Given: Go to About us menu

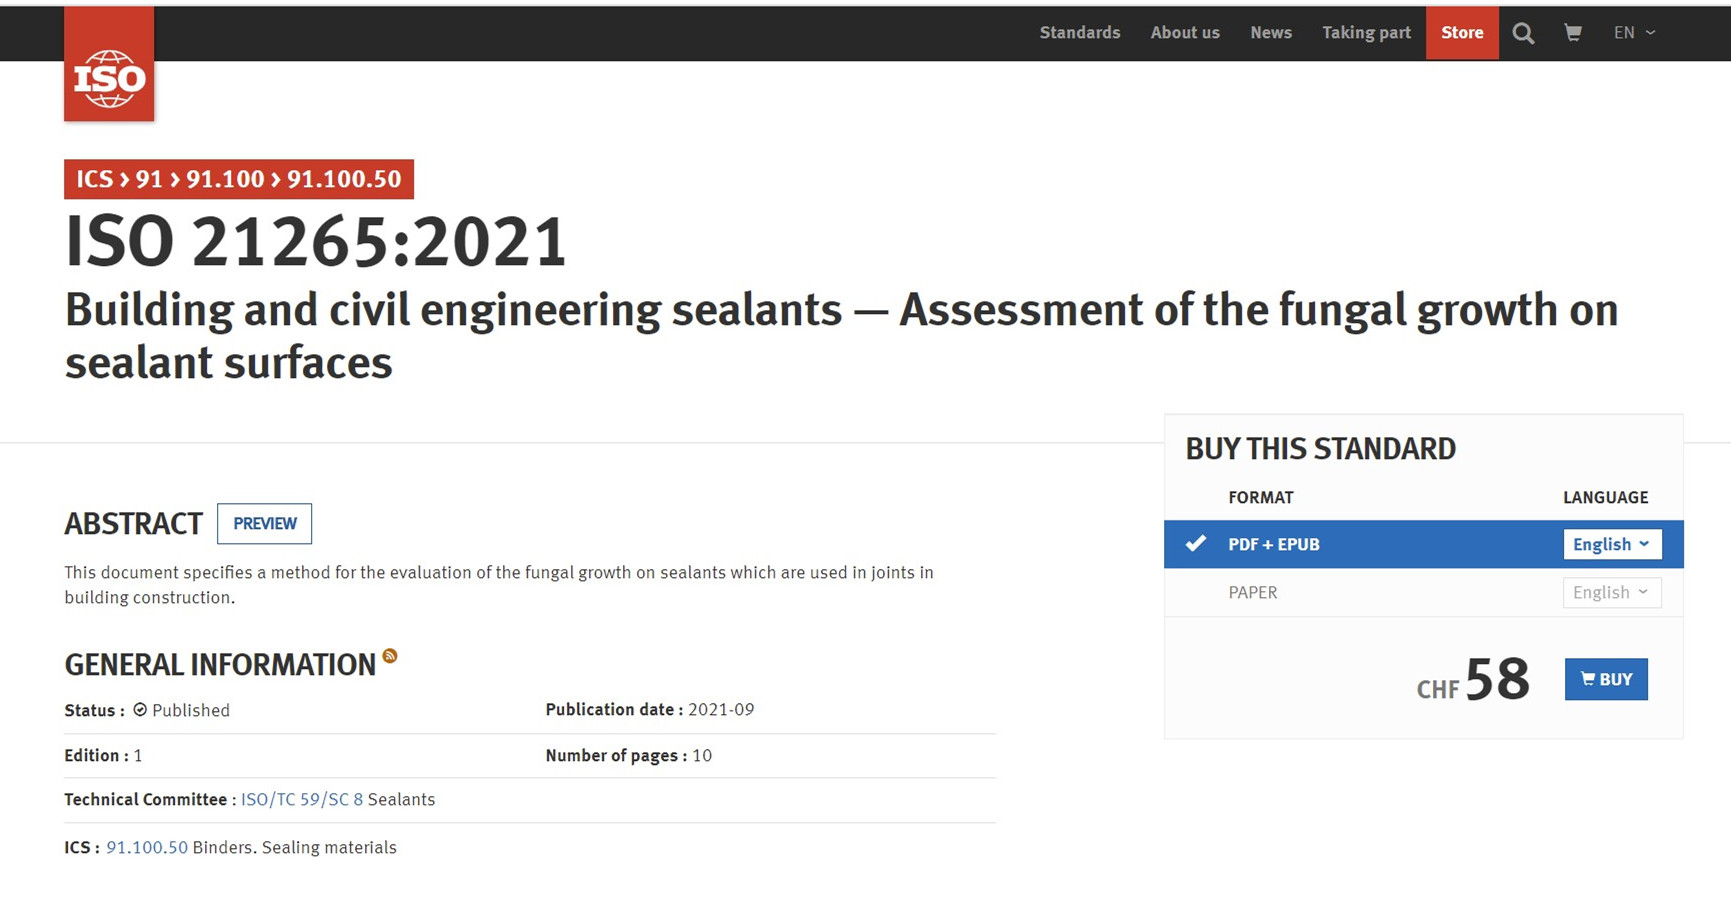Looking at the screenshot, I should pyautogui.click(x=1185, y=33).
